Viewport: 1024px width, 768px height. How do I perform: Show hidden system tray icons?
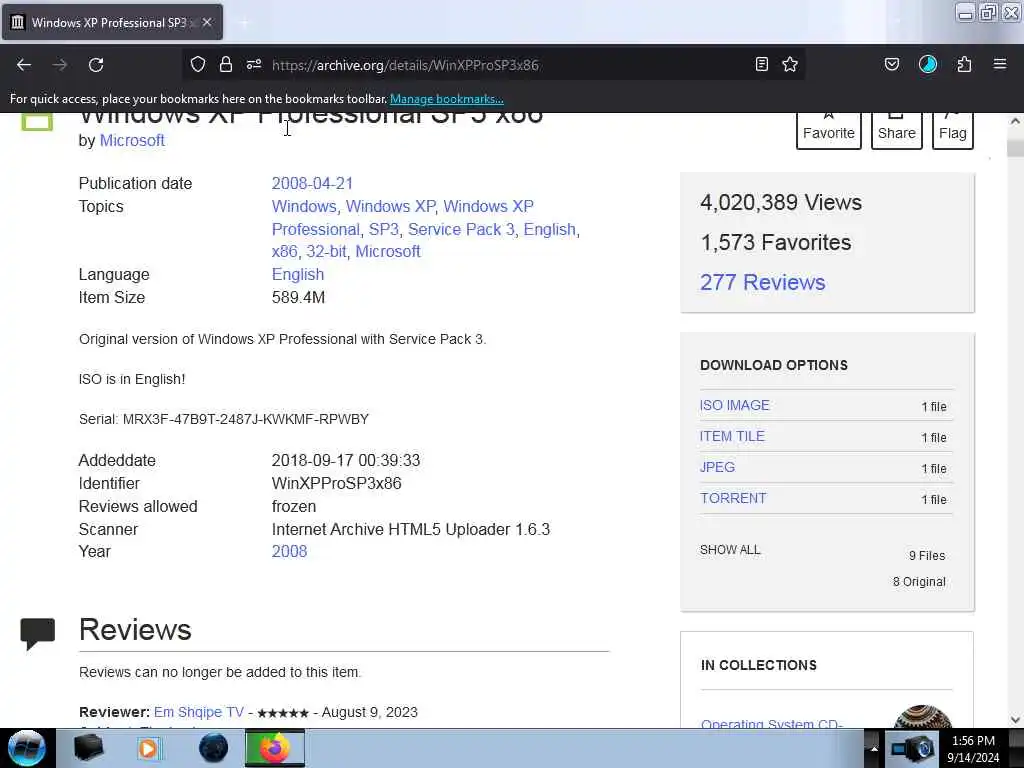pos(874,748)
